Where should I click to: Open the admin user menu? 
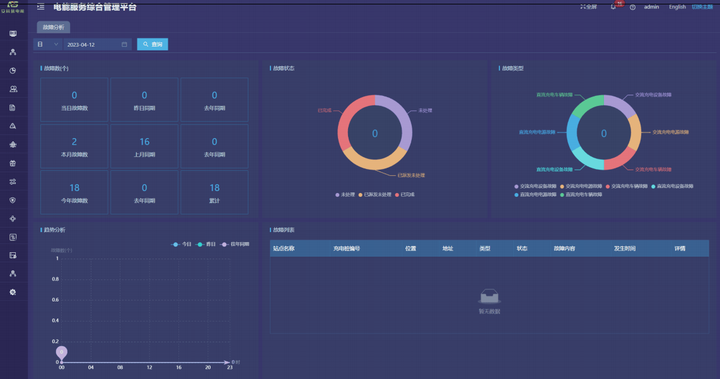tap(651, 7)
